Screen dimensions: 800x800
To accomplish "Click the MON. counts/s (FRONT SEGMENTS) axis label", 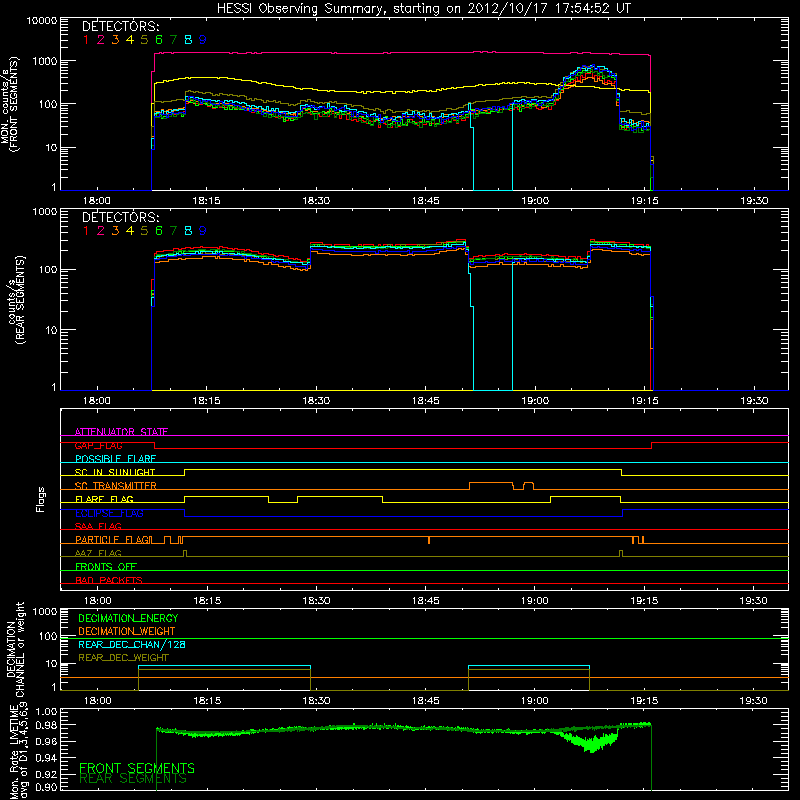I will pos(9,105).
